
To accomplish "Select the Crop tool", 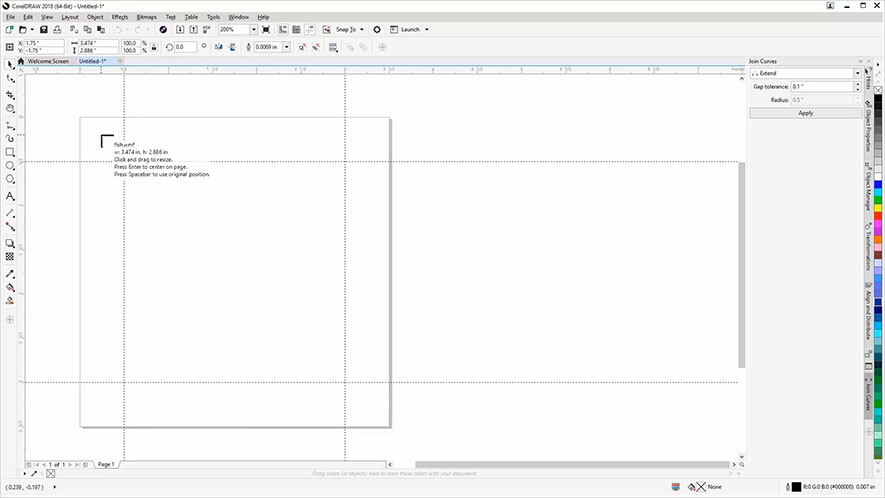I will point(10,94).
